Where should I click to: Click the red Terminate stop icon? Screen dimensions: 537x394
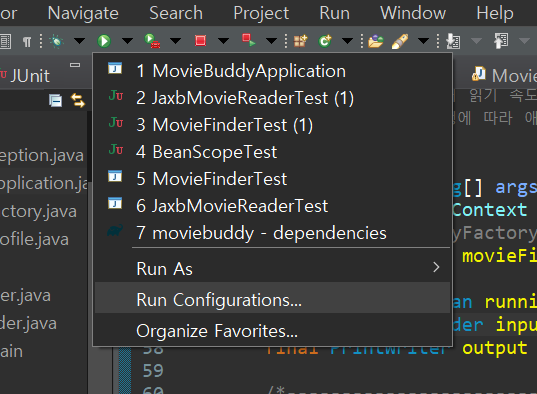point(200,41)
